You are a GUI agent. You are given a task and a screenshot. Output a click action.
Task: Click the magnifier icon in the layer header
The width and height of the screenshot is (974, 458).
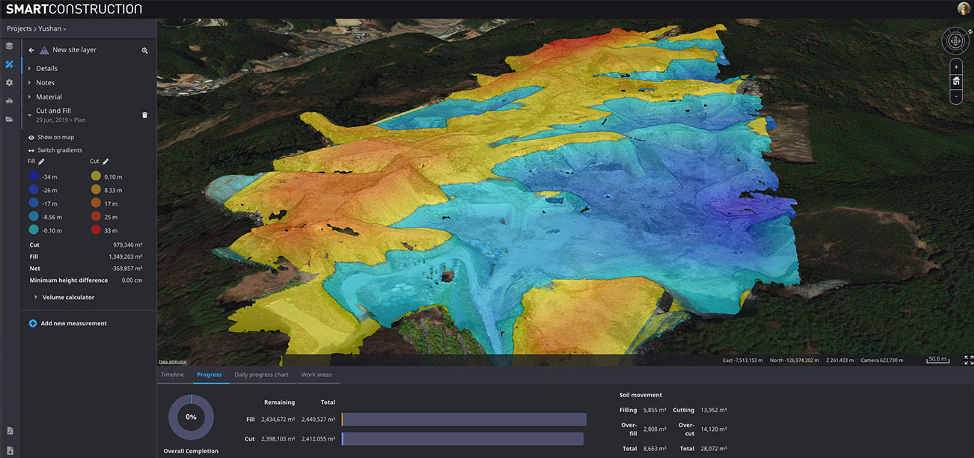144,50
